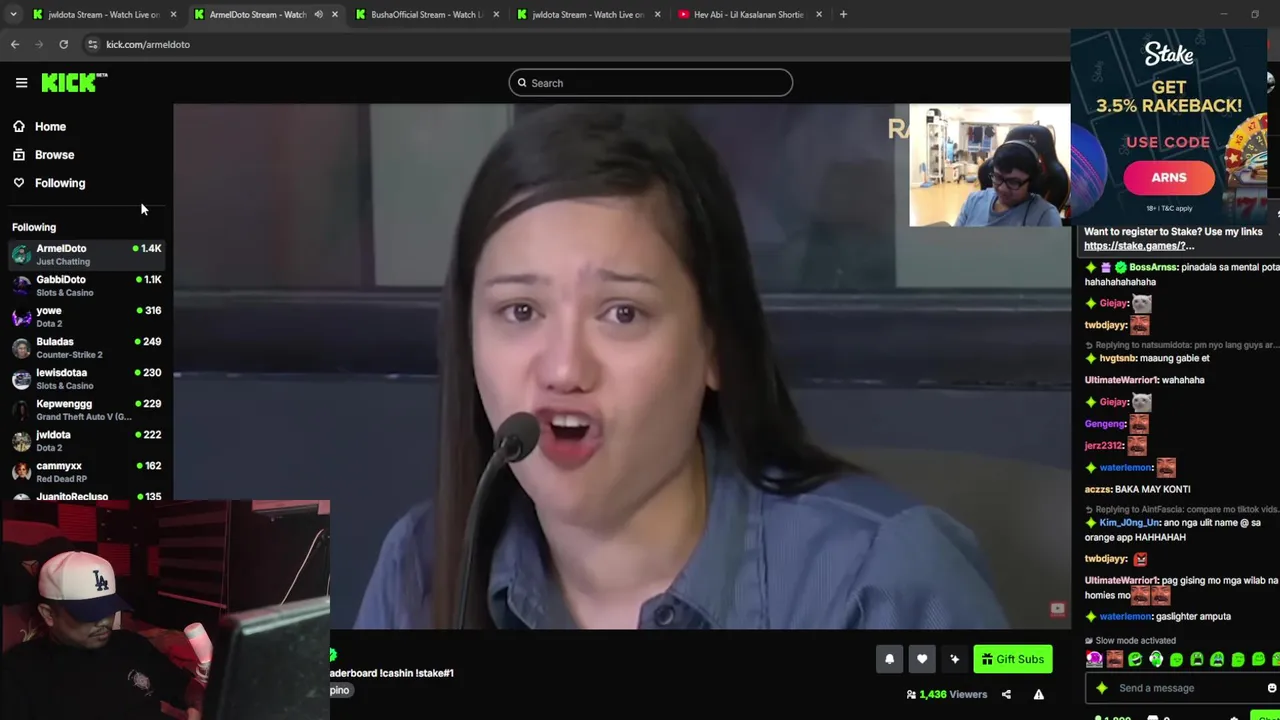This screenshot has width=1280, height=720.
Task: Close the Hev Abi tab
Action: tap(819, 14)
